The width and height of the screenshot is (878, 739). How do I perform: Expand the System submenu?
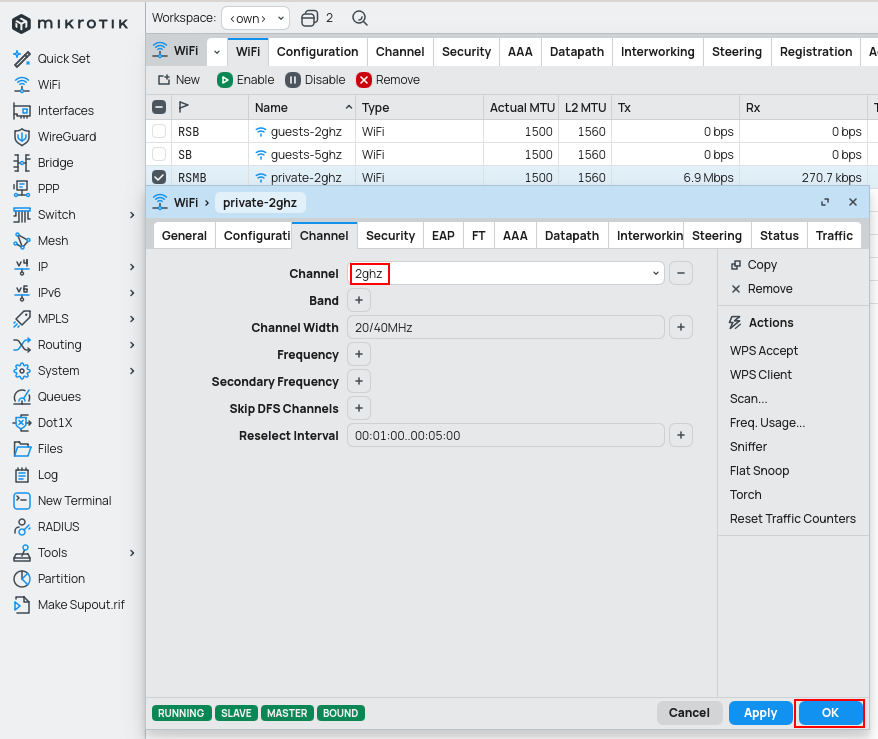[132, 371]
